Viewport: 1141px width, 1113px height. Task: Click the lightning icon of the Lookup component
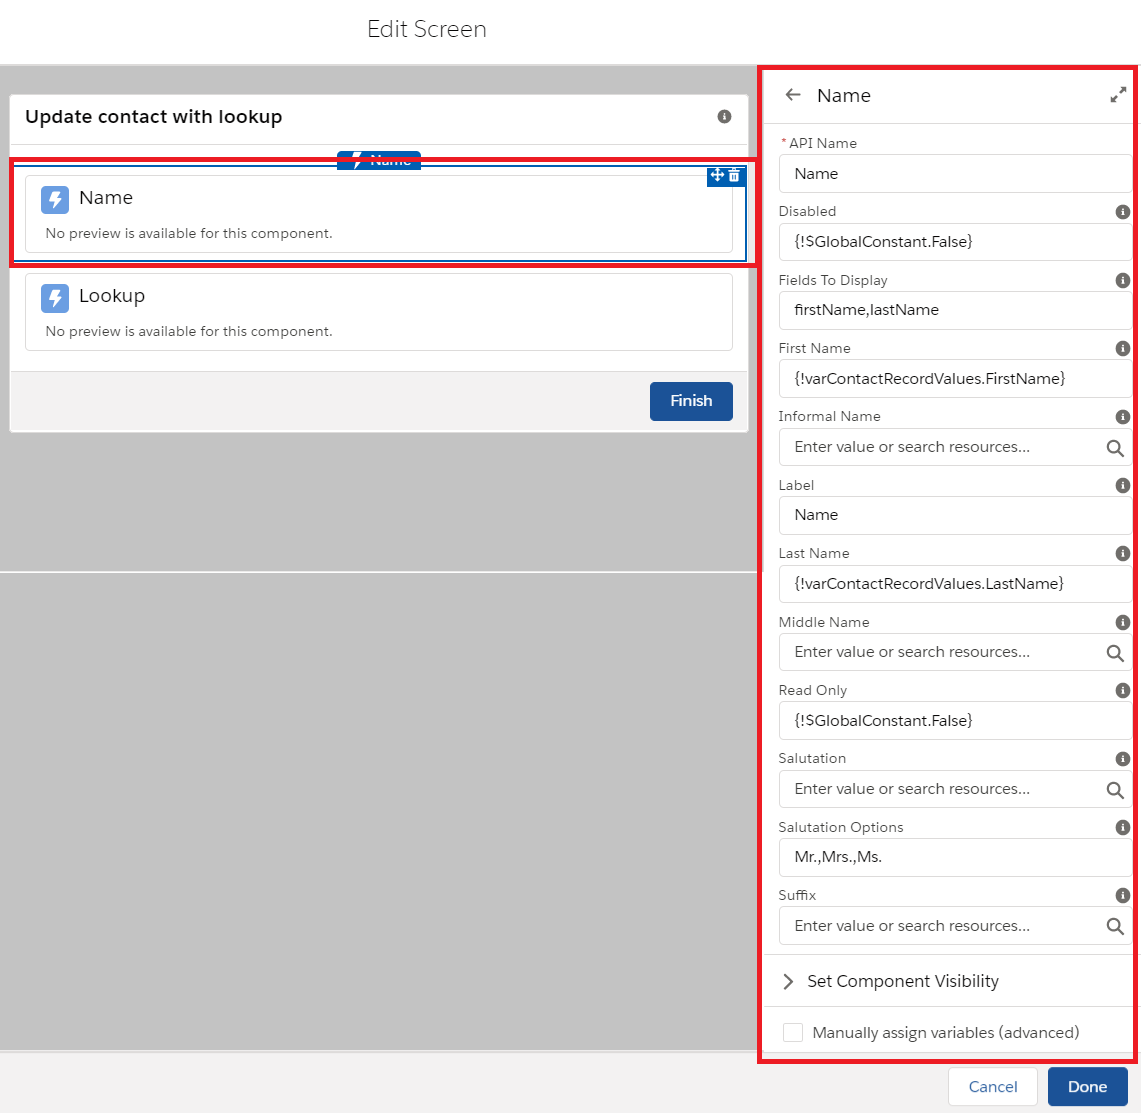coord(55,298)
